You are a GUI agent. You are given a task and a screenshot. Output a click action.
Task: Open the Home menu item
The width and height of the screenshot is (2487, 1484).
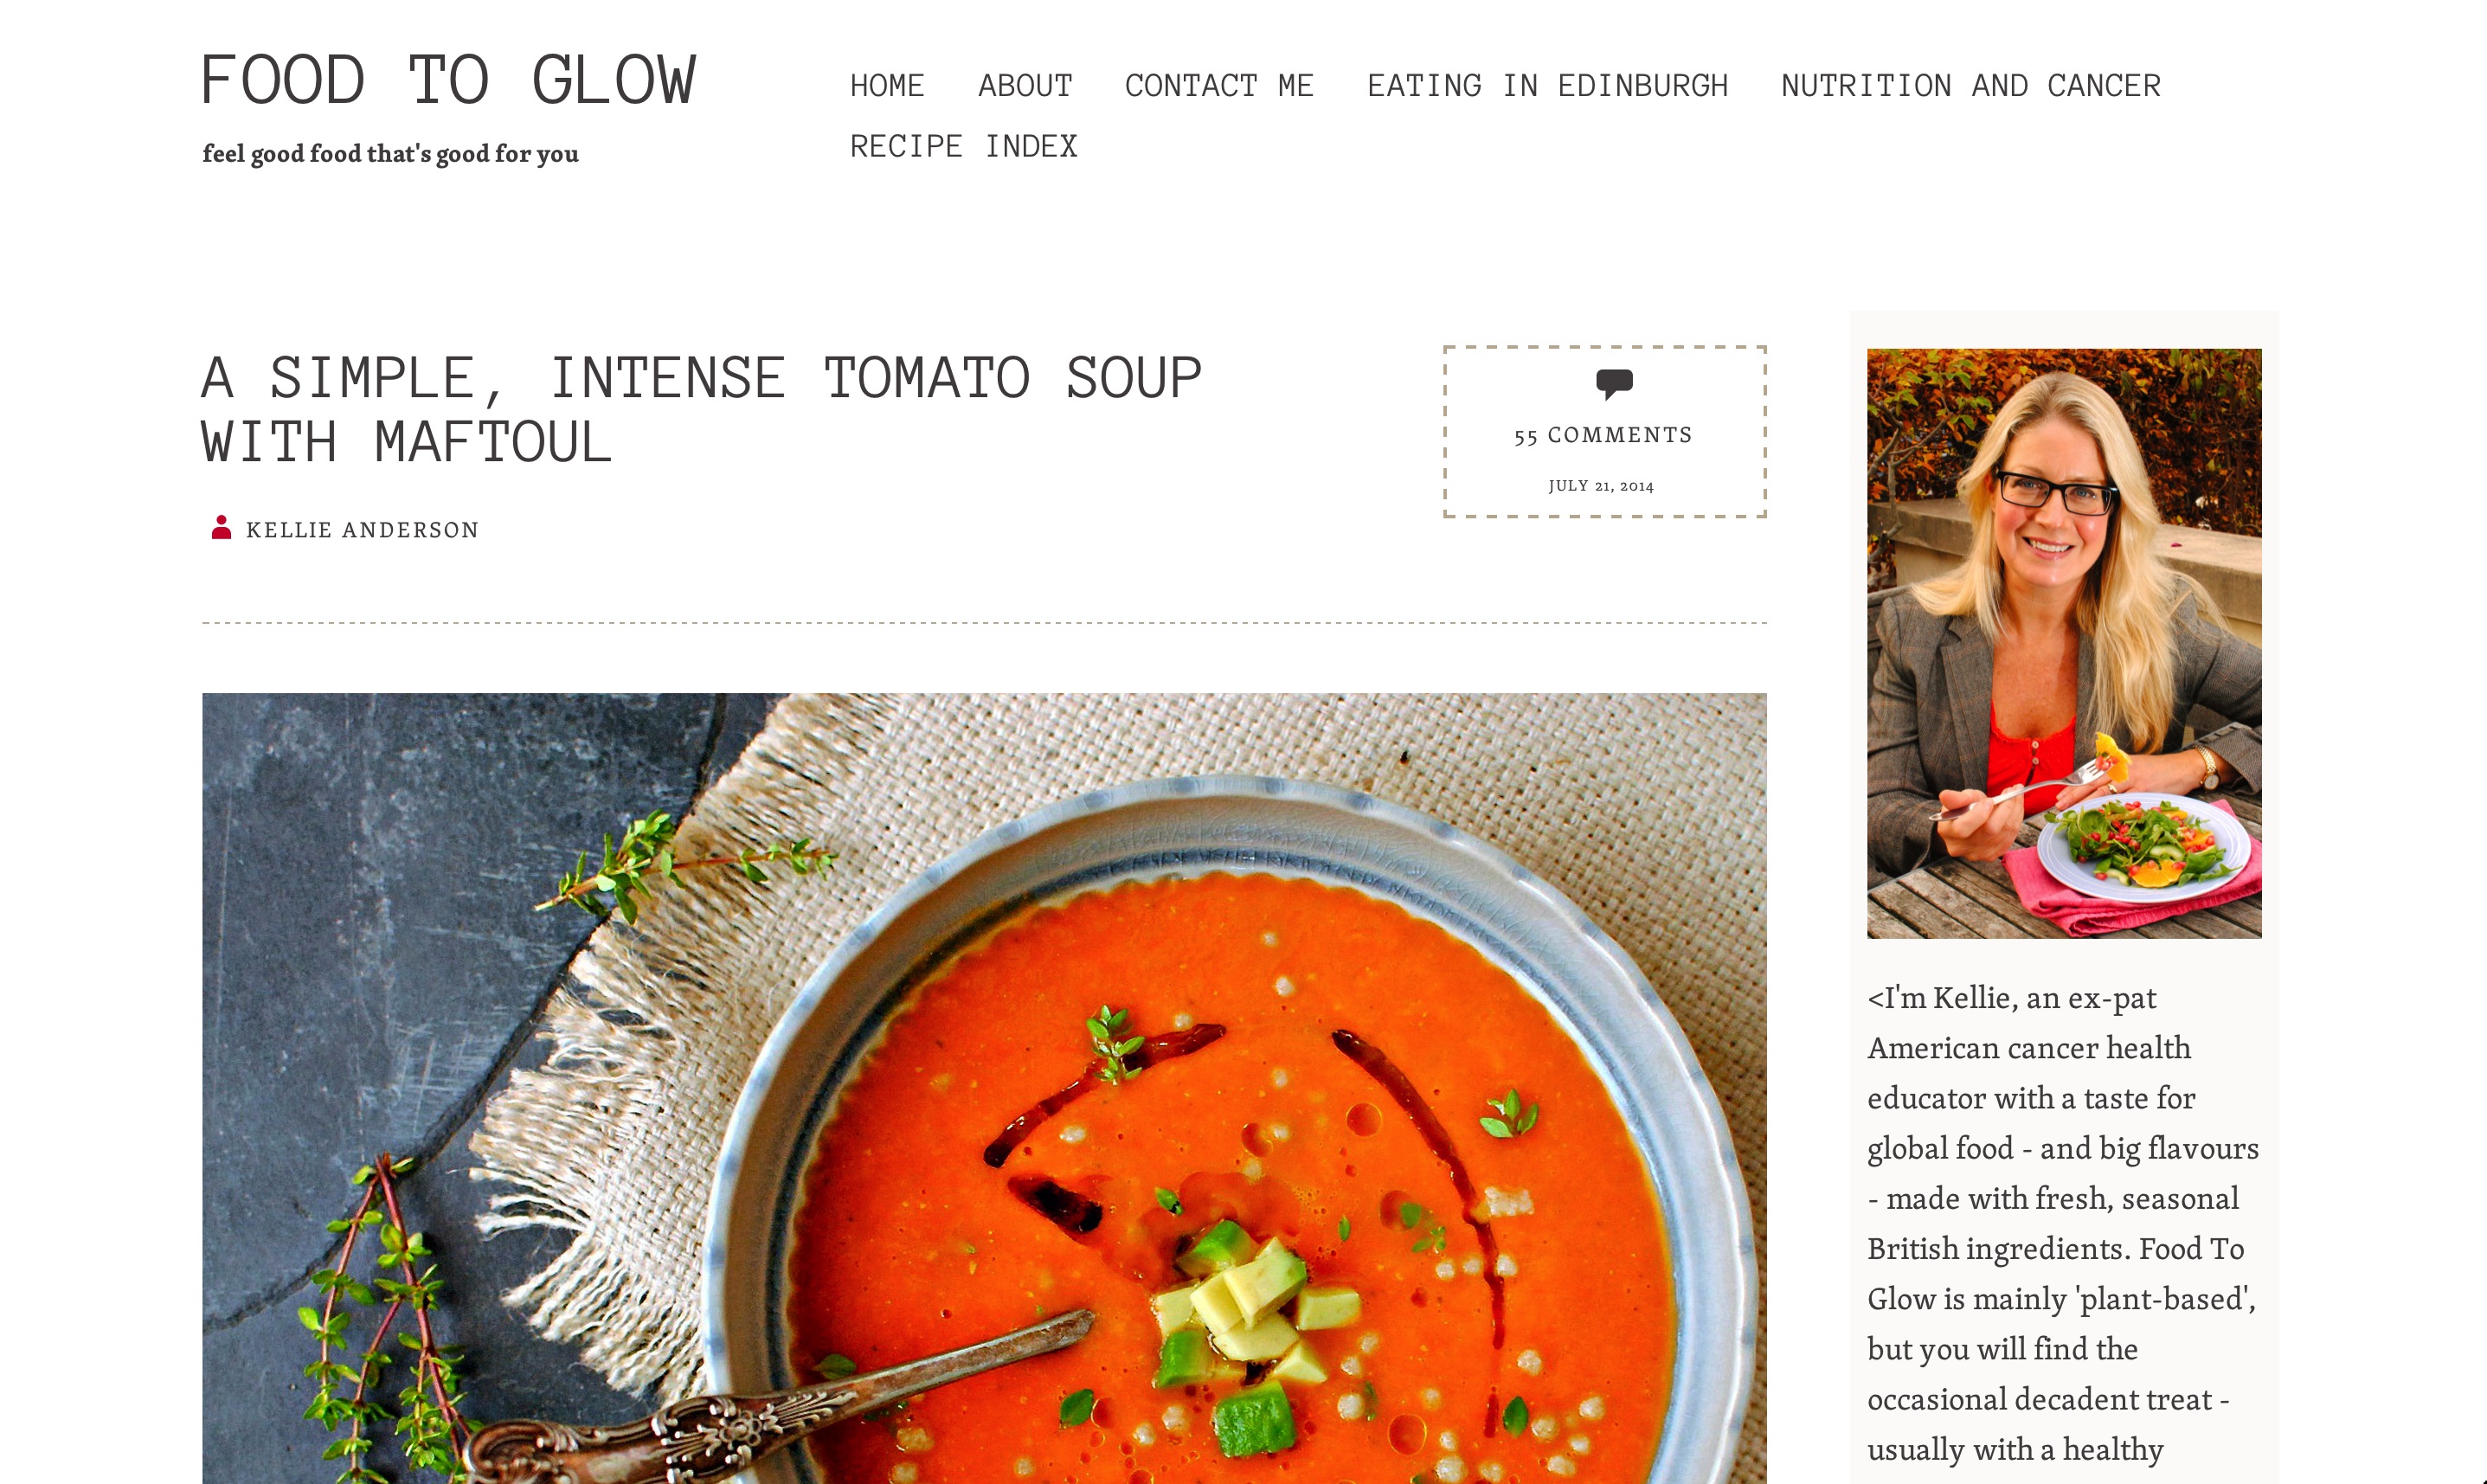point(887,86)
